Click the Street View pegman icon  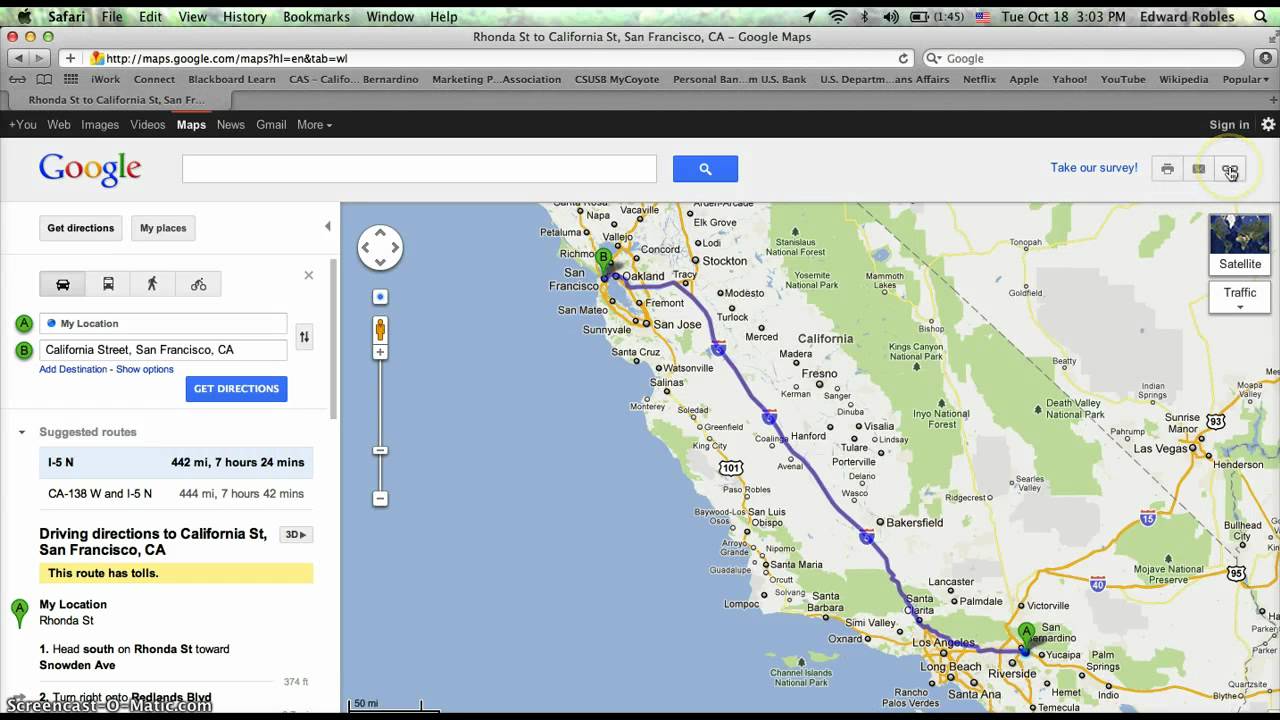tap(380, 329)
